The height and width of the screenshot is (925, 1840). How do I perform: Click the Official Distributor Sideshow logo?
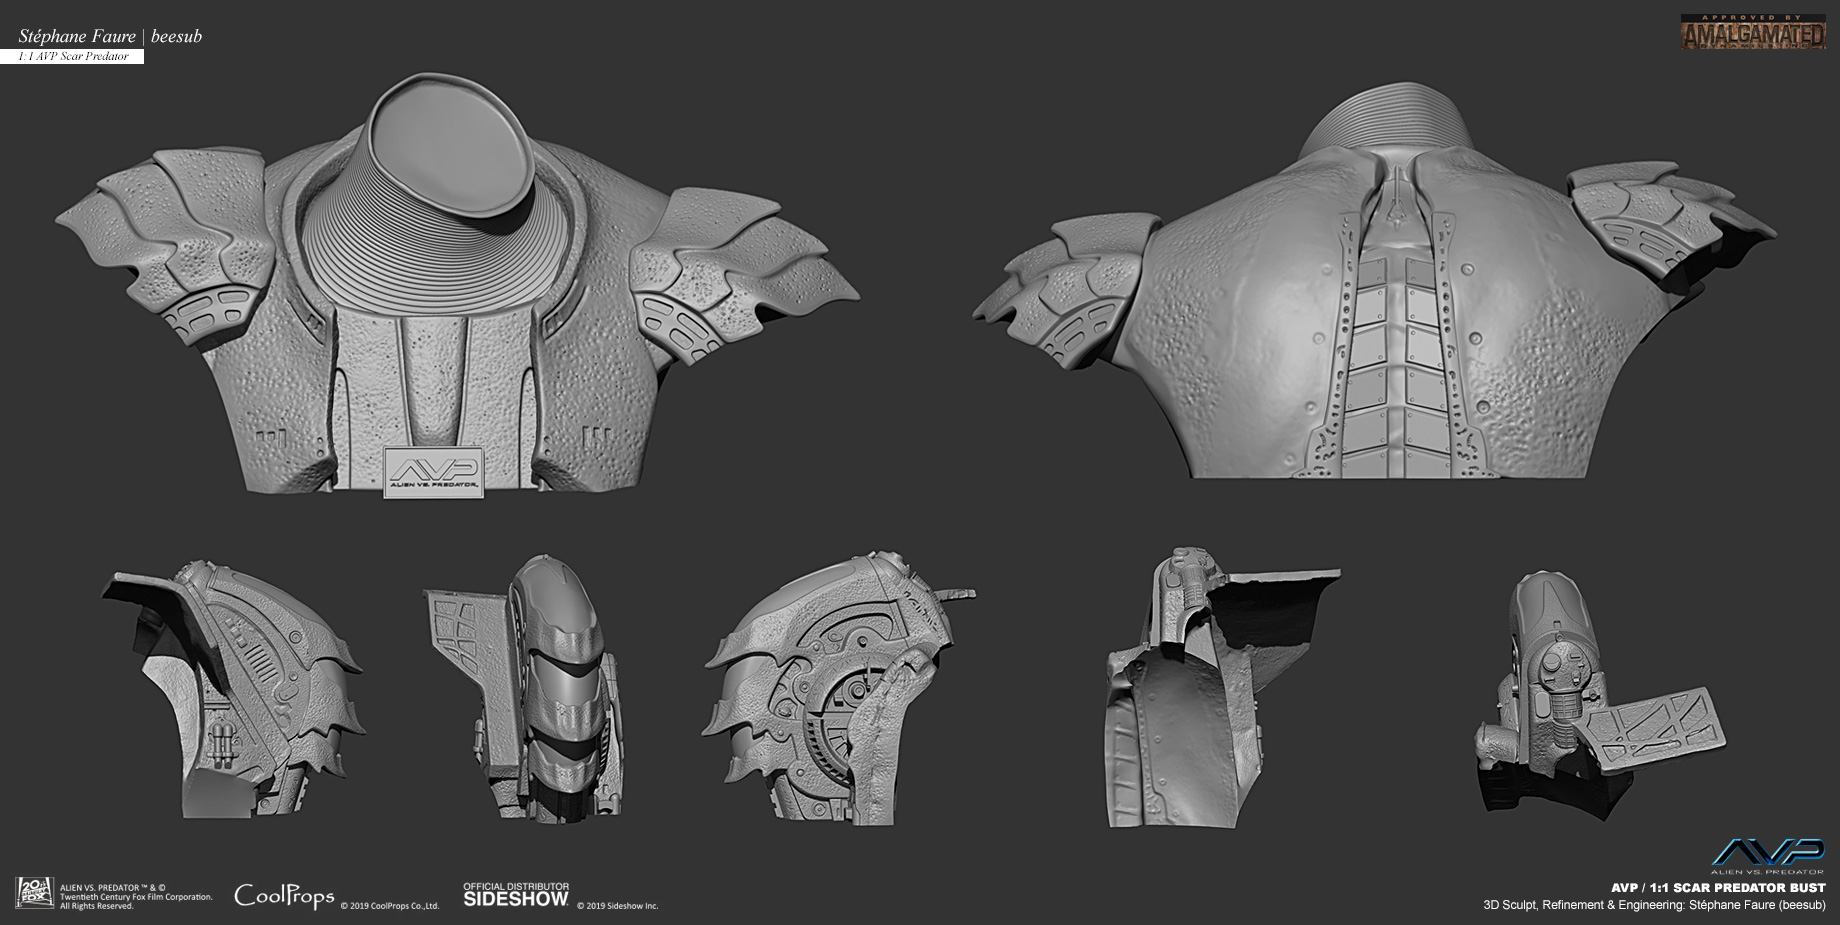pos(516,894)
